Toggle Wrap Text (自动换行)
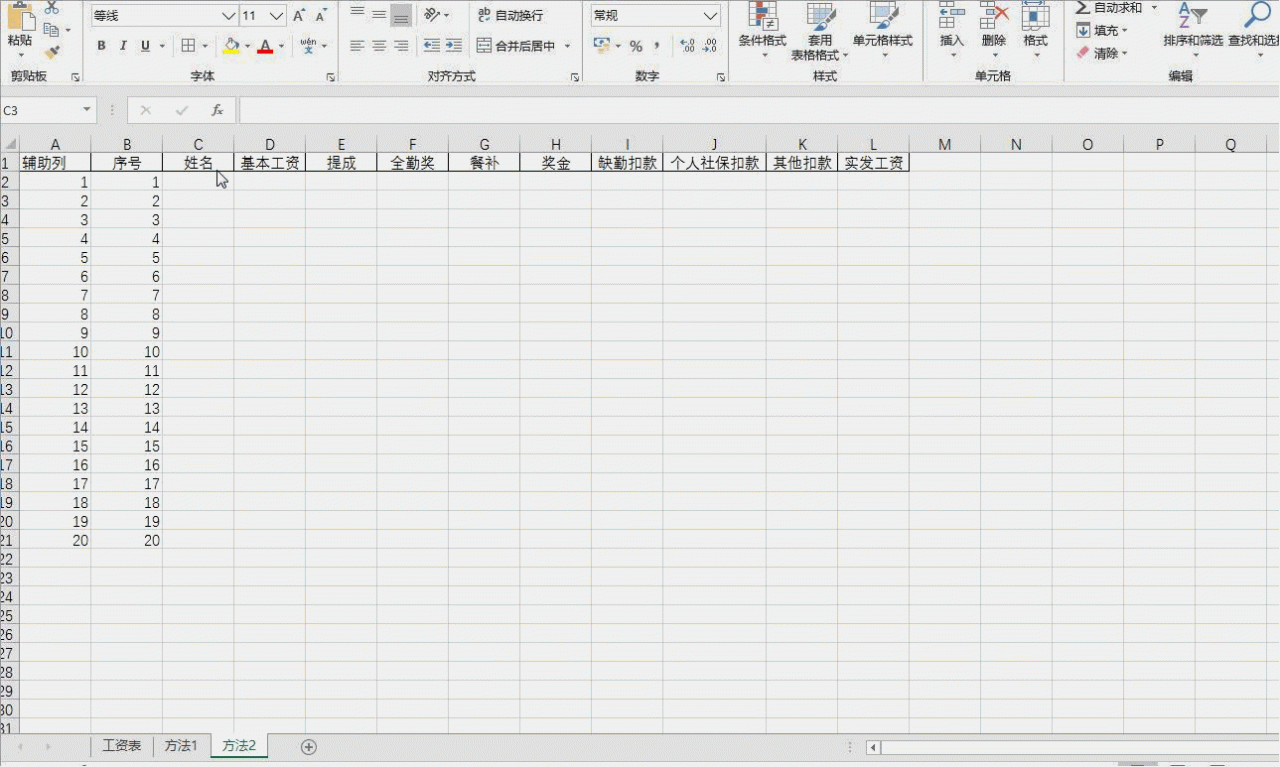This screenshot has height=767, width=1280. 510,15
